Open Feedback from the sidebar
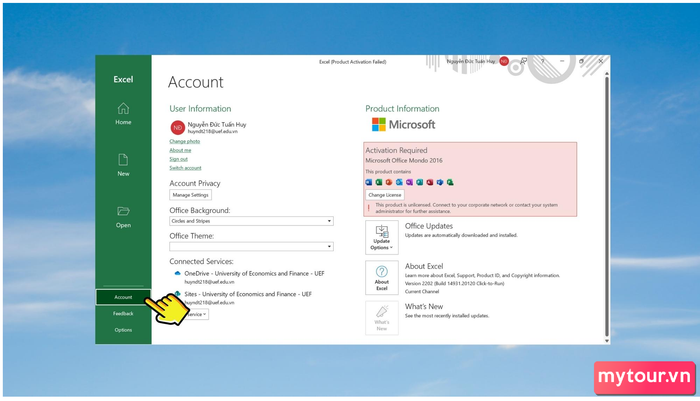Screen dimensions: 700x401 point(123,313)
